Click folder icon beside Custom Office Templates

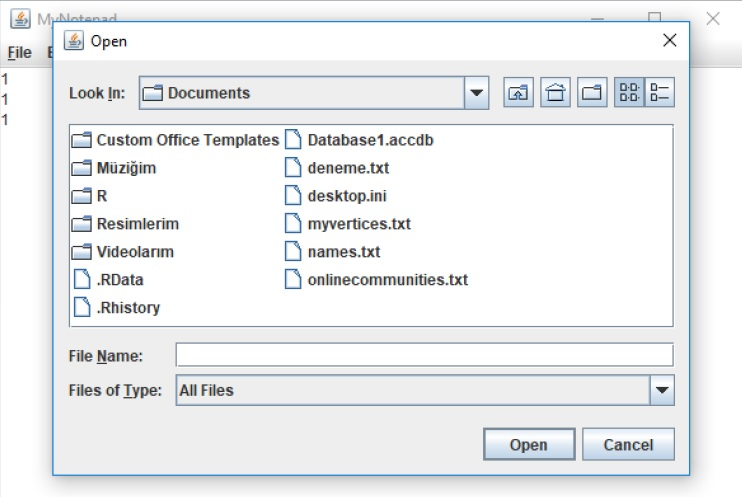tap(81, 140)
